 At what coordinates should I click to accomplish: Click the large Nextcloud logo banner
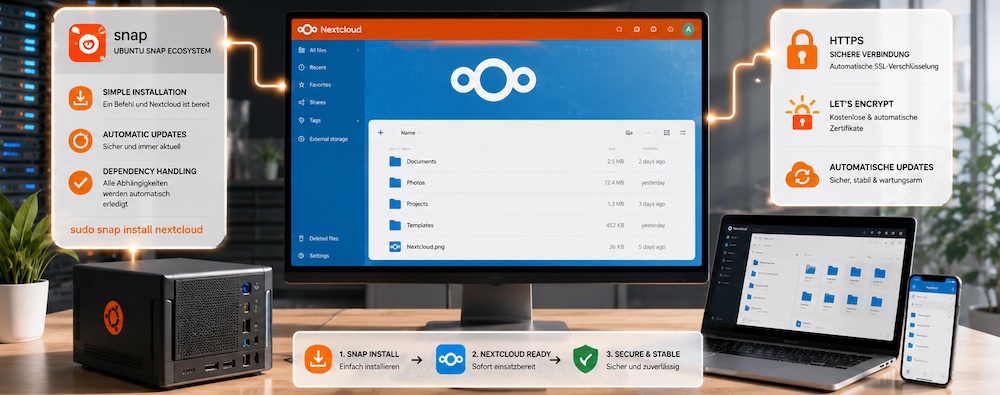pos(493,80)
